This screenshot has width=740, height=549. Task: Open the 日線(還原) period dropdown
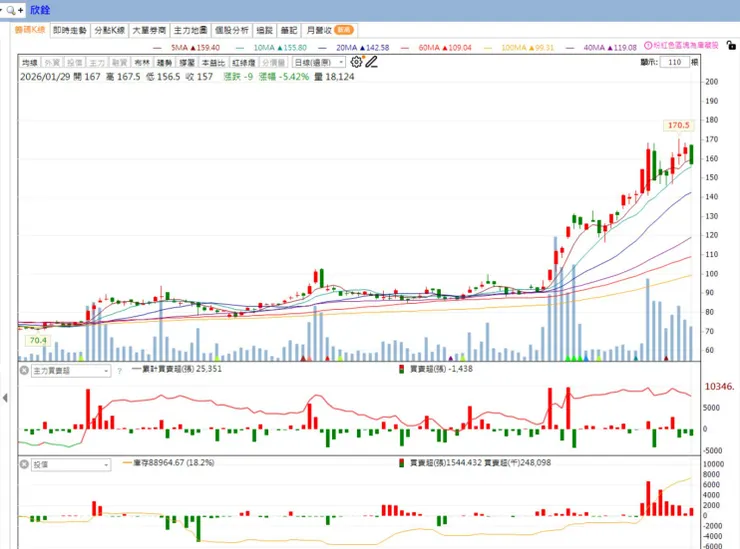point(319,62)
